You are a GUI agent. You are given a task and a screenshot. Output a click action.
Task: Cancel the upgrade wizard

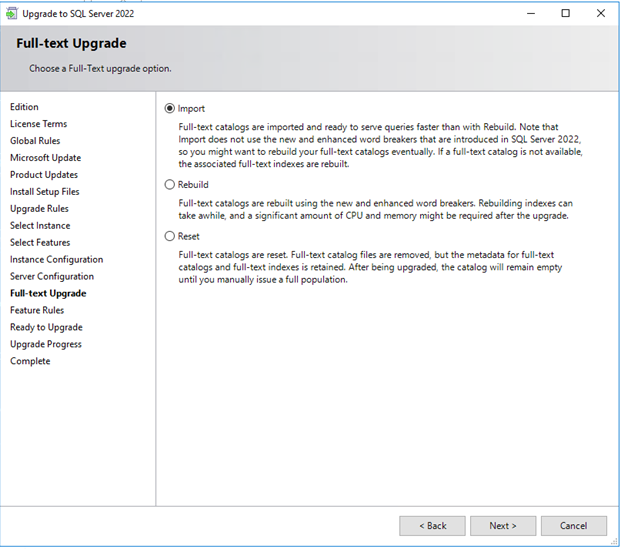coord(574,526)
